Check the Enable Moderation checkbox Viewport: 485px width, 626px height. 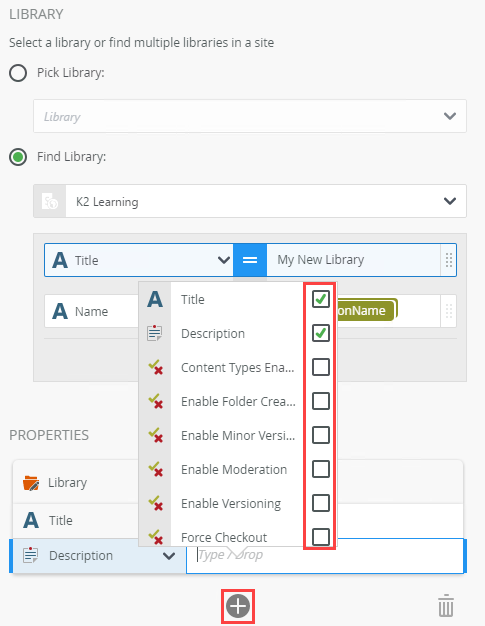coord(321,469)
